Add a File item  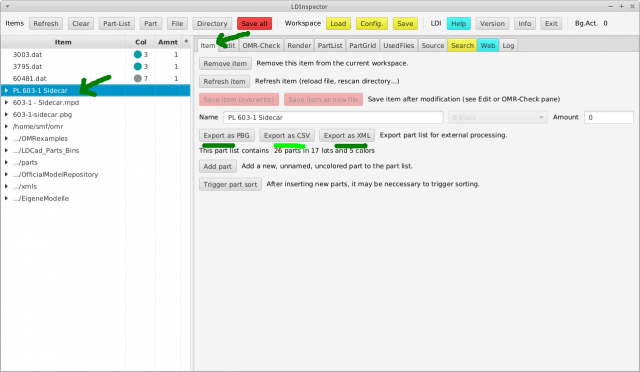[177, 24]
